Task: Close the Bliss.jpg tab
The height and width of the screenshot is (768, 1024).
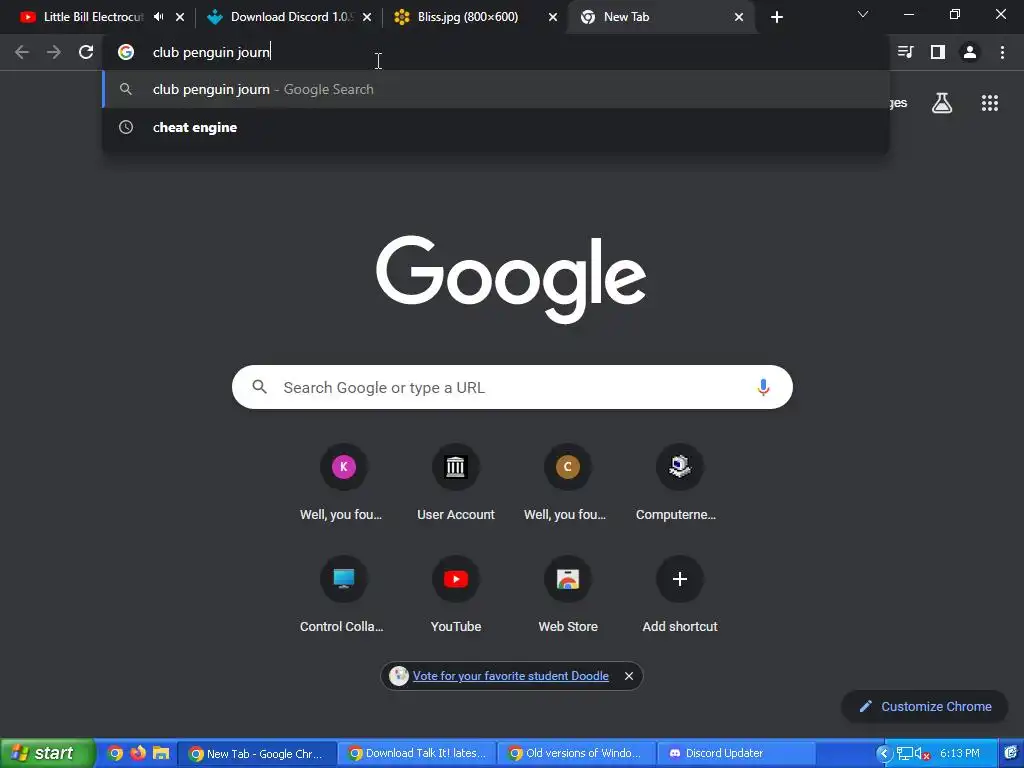Action: point(553,17)
